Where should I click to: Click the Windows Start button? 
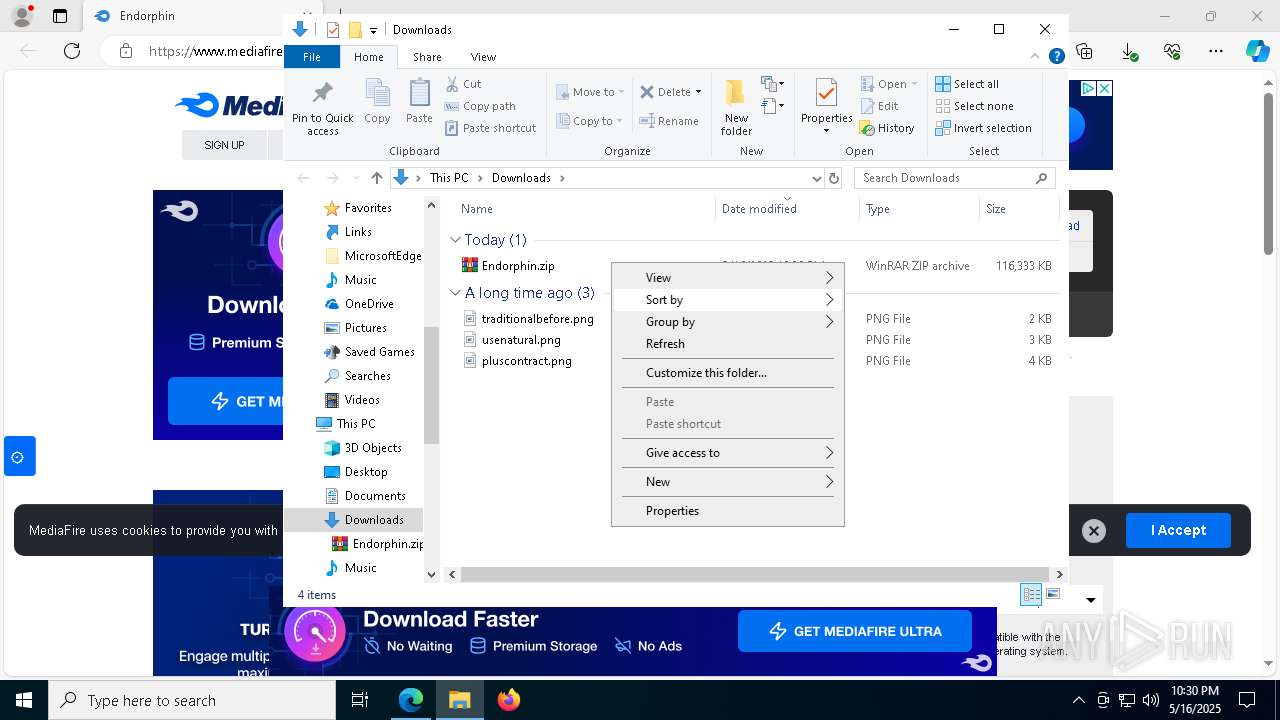click(23, 700)
